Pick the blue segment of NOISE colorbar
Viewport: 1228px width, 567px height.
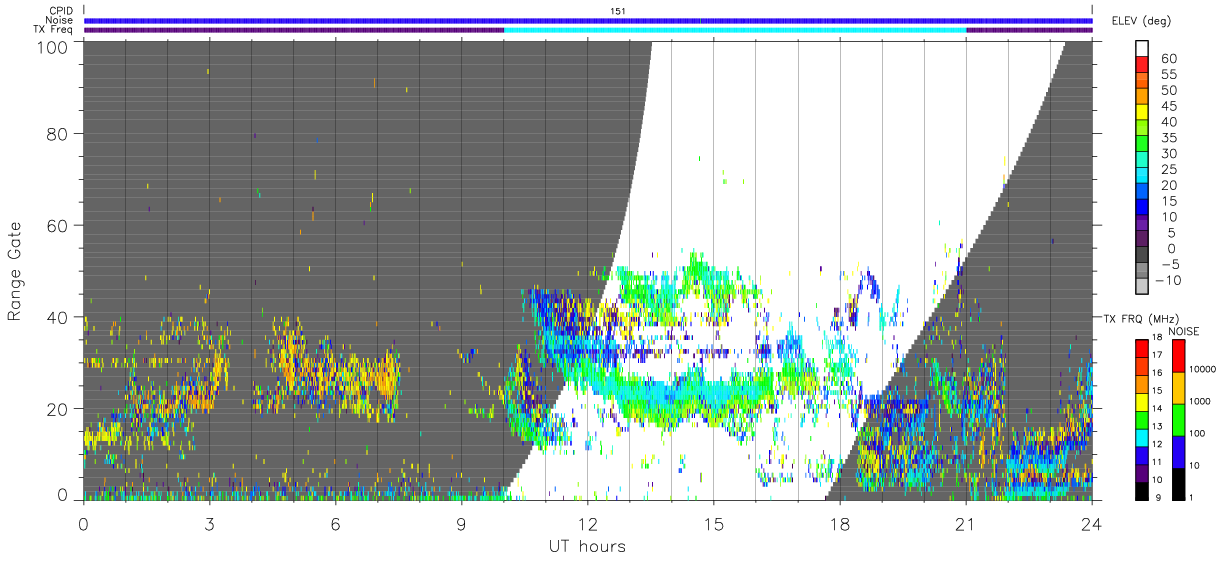click(x=1178, y=452)
